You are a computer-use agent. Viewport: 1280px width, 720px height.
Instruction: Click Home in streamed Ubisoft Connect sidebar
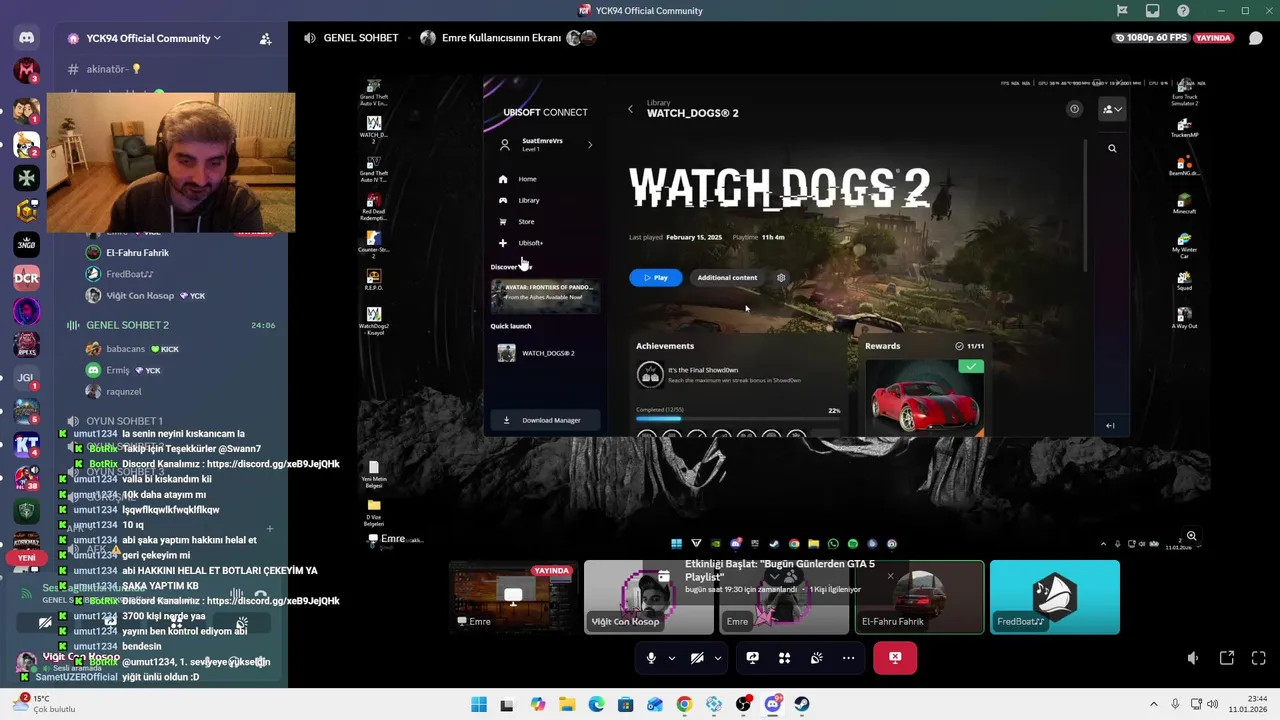point(527,179)
